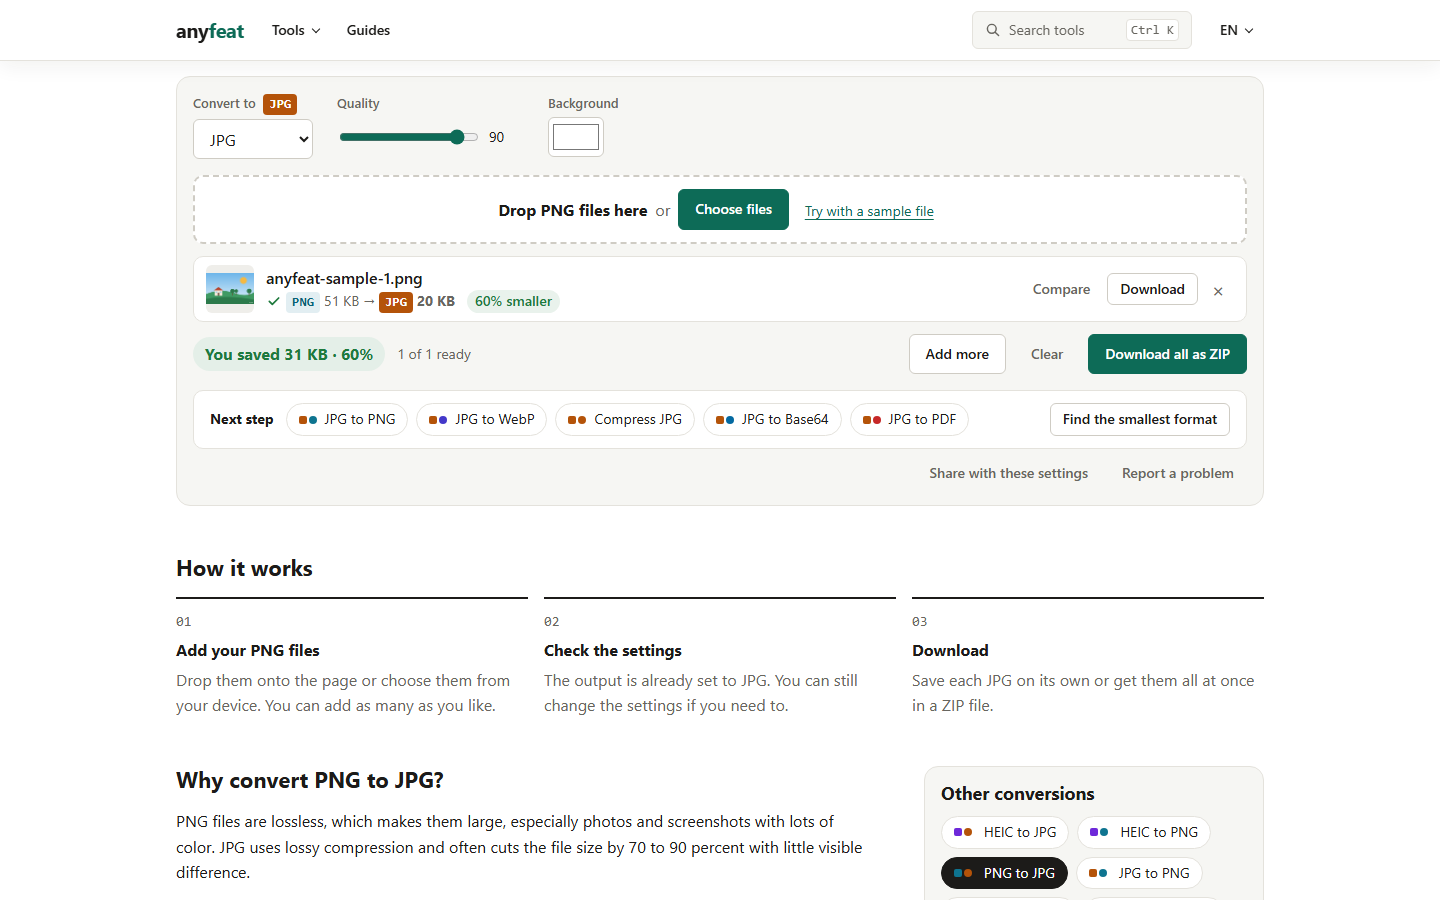Remove anyfeat-sample-1.png with the X icon
This screenshot has height=900, width=1440.
coord(1218,291)
